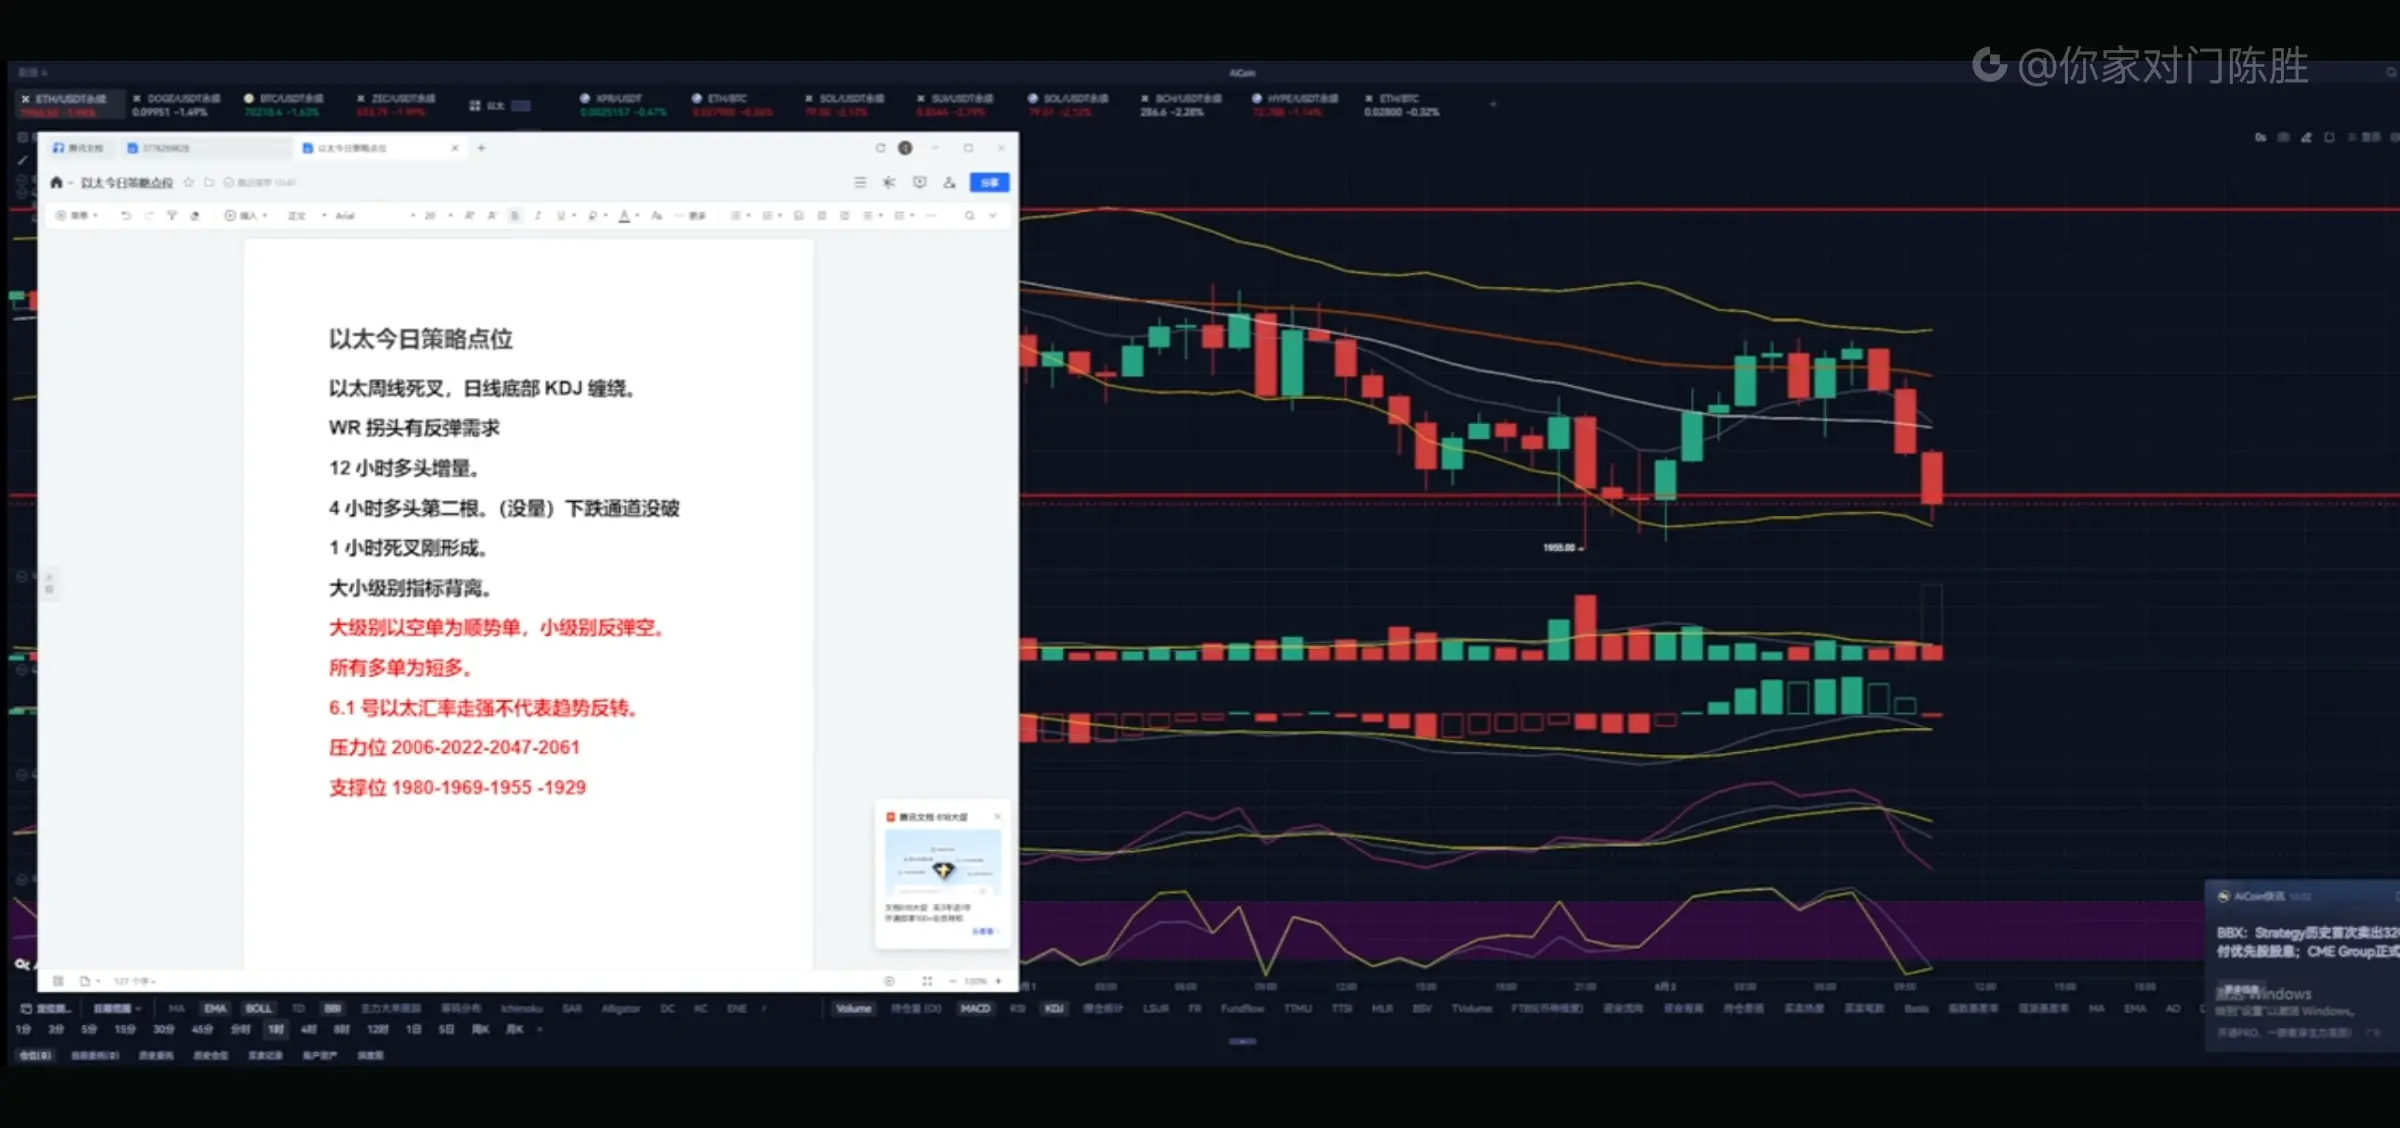Click the home icon in document window
Screen dimensions: 2400x1128
coord(56,182)
